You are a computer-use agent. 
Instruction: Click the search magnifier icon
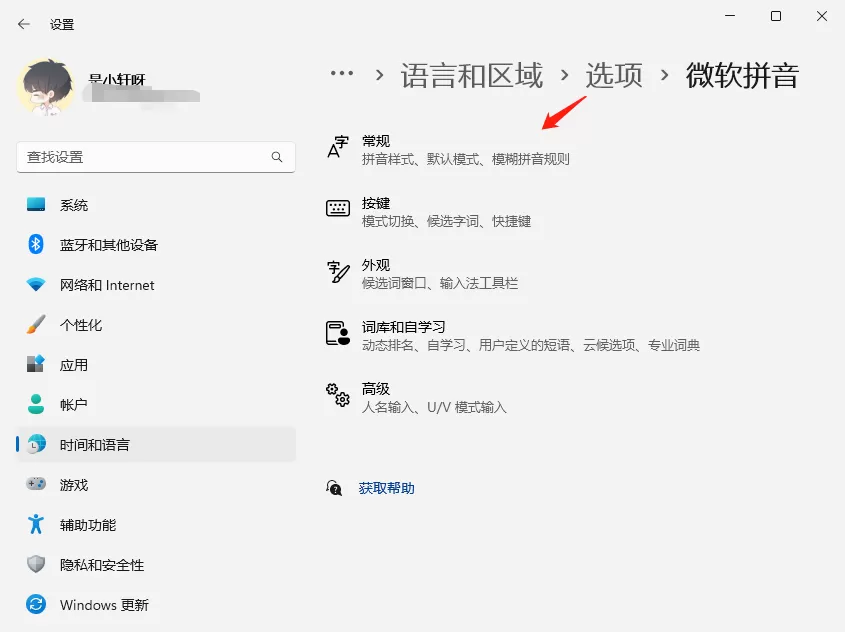[277, 157]
